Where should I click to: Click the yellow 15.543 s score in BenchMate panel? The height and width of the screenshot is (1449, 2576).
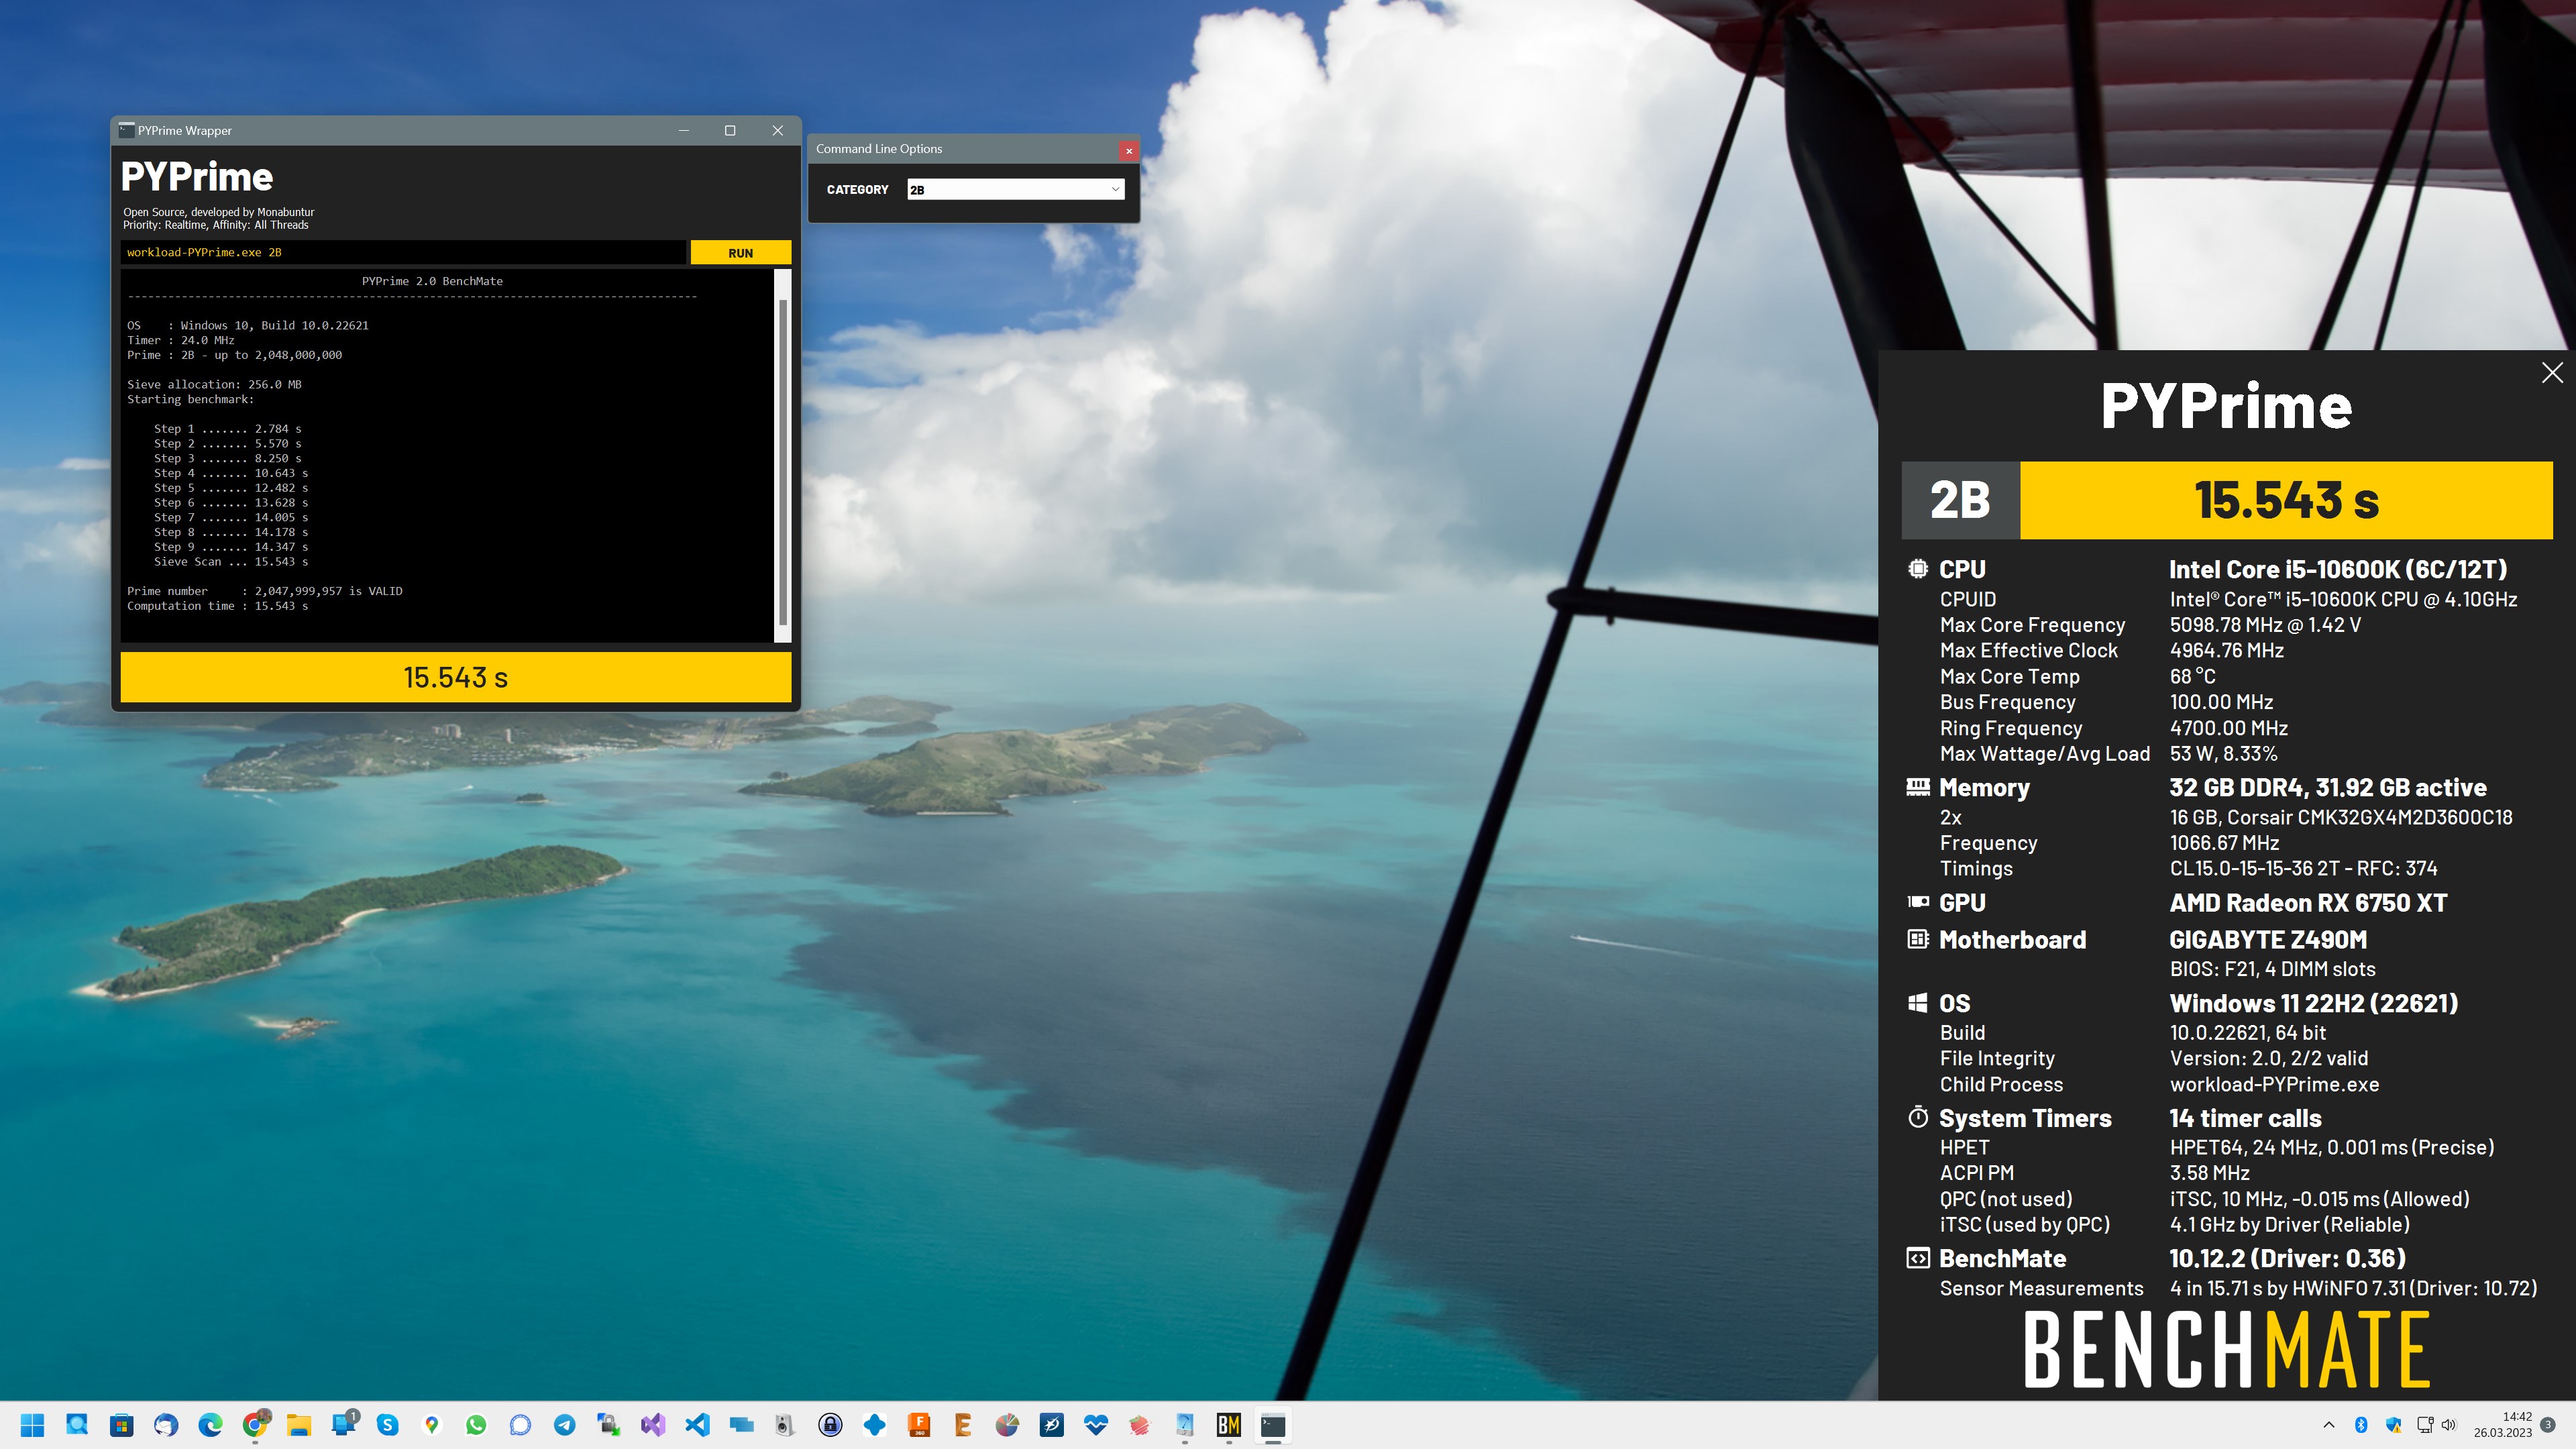2286,500
